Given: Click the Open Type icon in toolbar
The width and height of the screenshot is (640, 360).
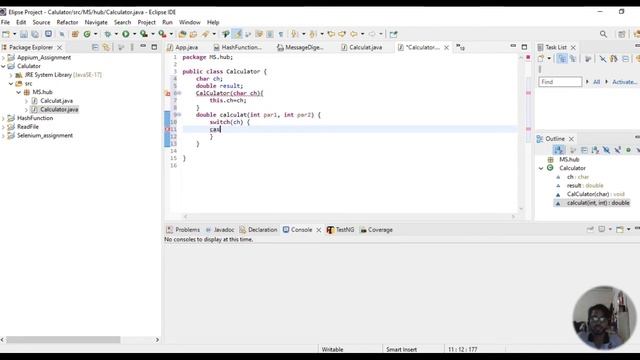Looking at the screenshot, I should click(182, 34).
